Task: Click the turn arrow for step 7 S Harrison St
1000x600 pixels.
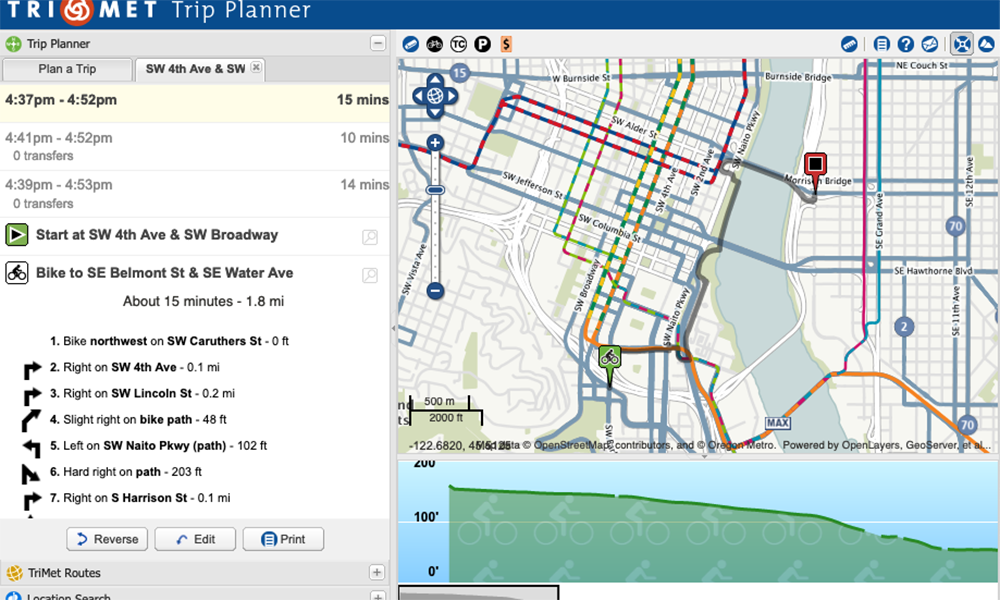Action: click(x=32, y=501)
